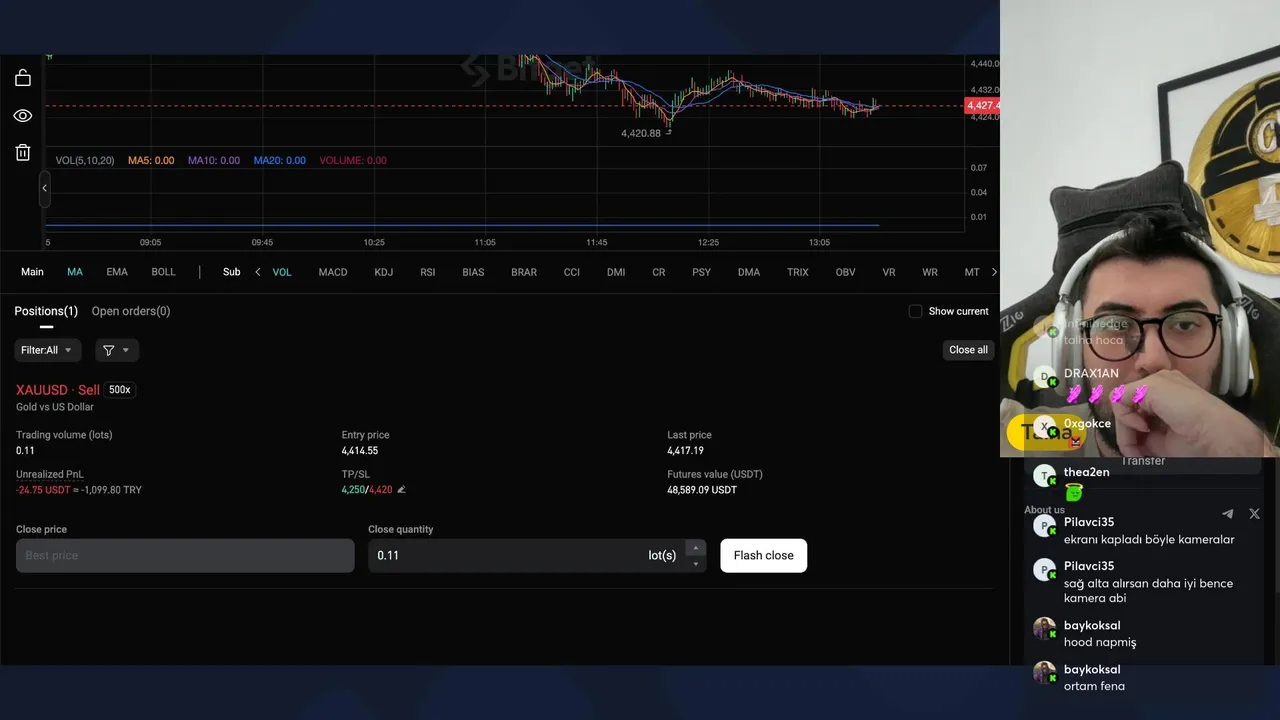
Task: Click the Unrealized PnL label
Action: 50,474
